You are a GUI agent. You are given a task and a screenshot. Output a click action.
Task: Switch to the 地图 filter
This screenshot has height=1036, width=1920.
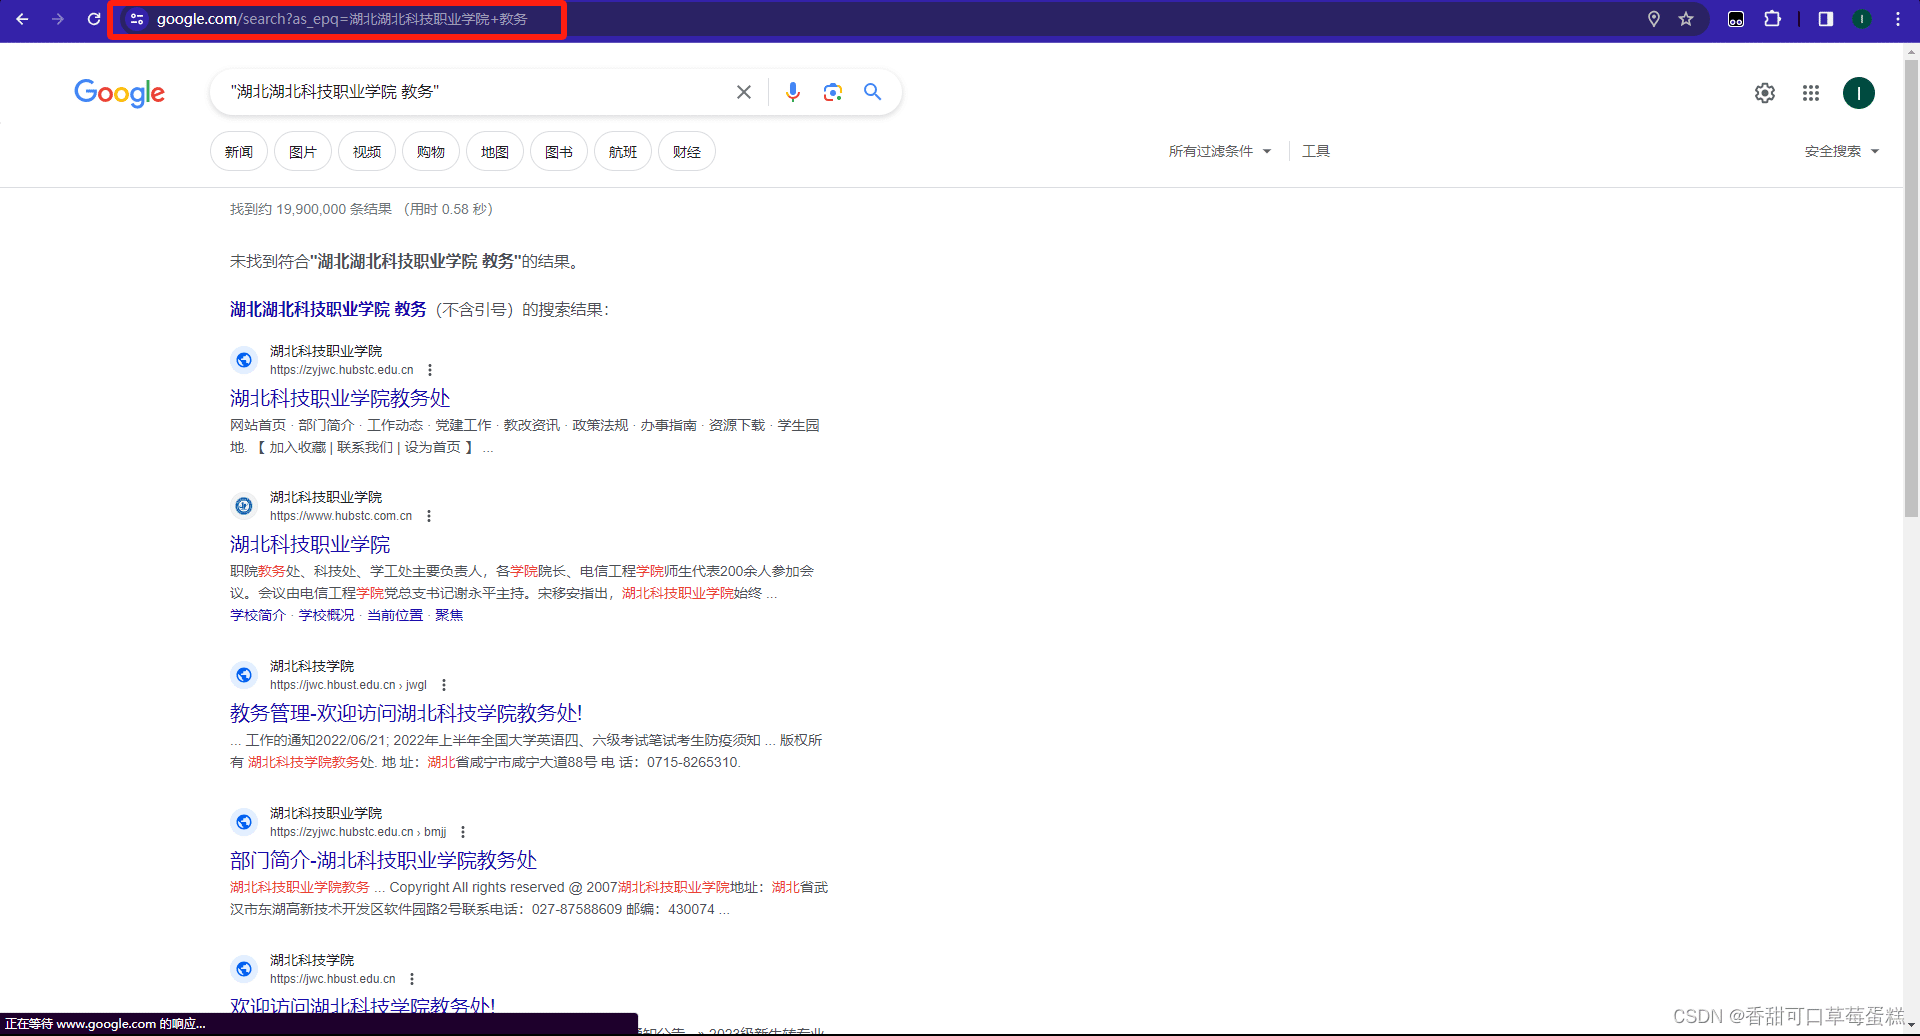point(495,152)
